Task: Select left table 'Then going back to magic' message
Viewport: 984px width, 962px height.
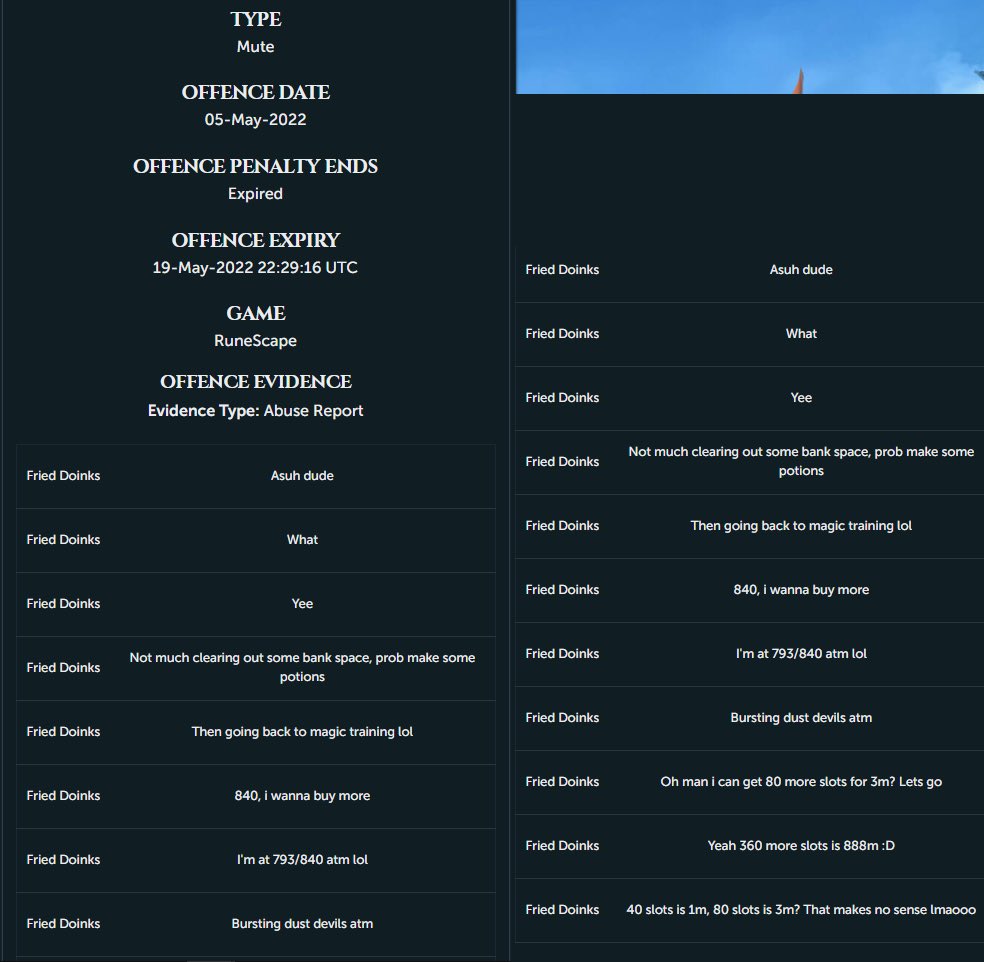Action: 302,732
